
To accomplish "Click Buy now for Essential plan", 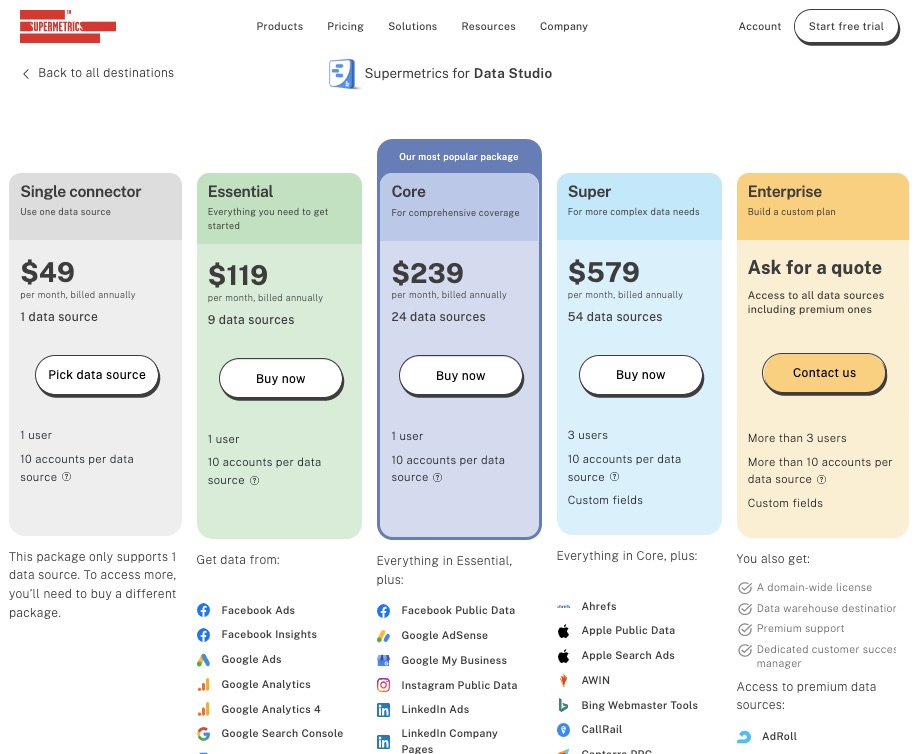I will [280, 379].
